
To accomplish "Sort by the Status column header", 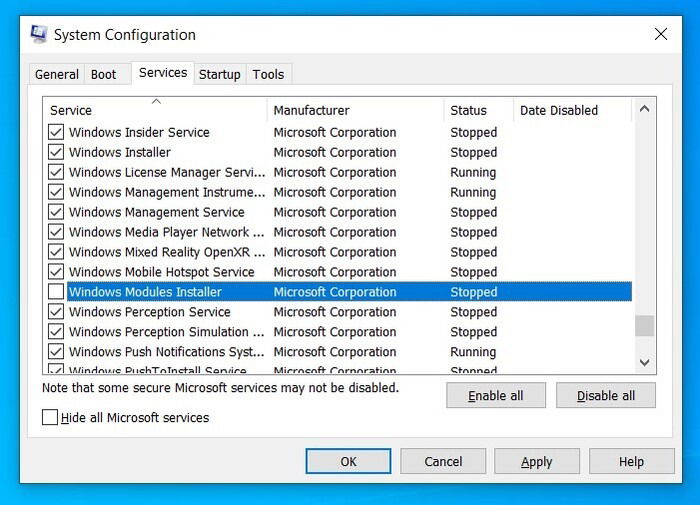I will pyautogui.click(x=479, y=110).
